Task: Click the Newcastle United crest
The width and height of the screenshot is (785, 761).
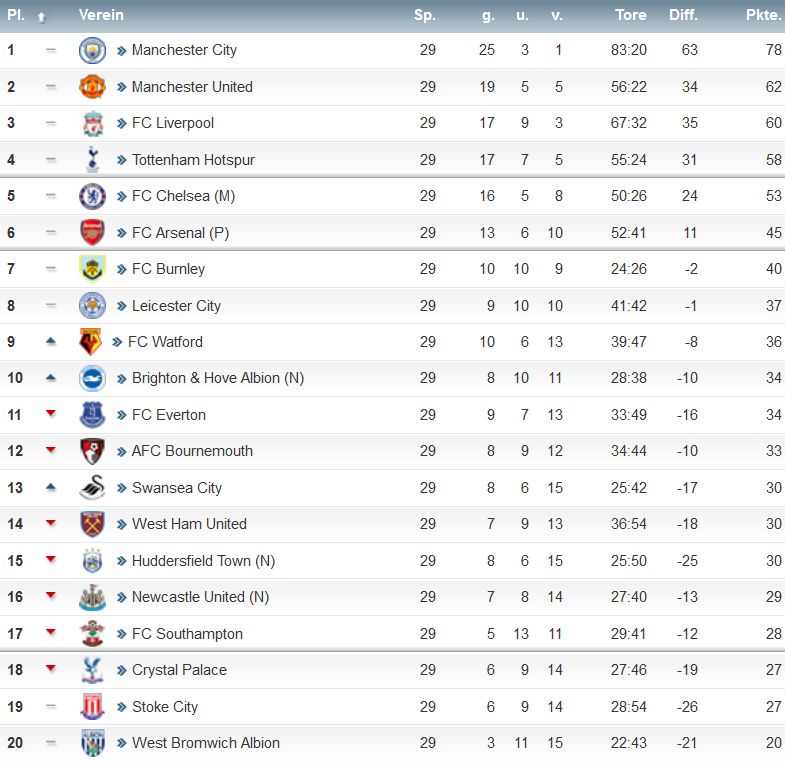Action: [x=93, y=597]
